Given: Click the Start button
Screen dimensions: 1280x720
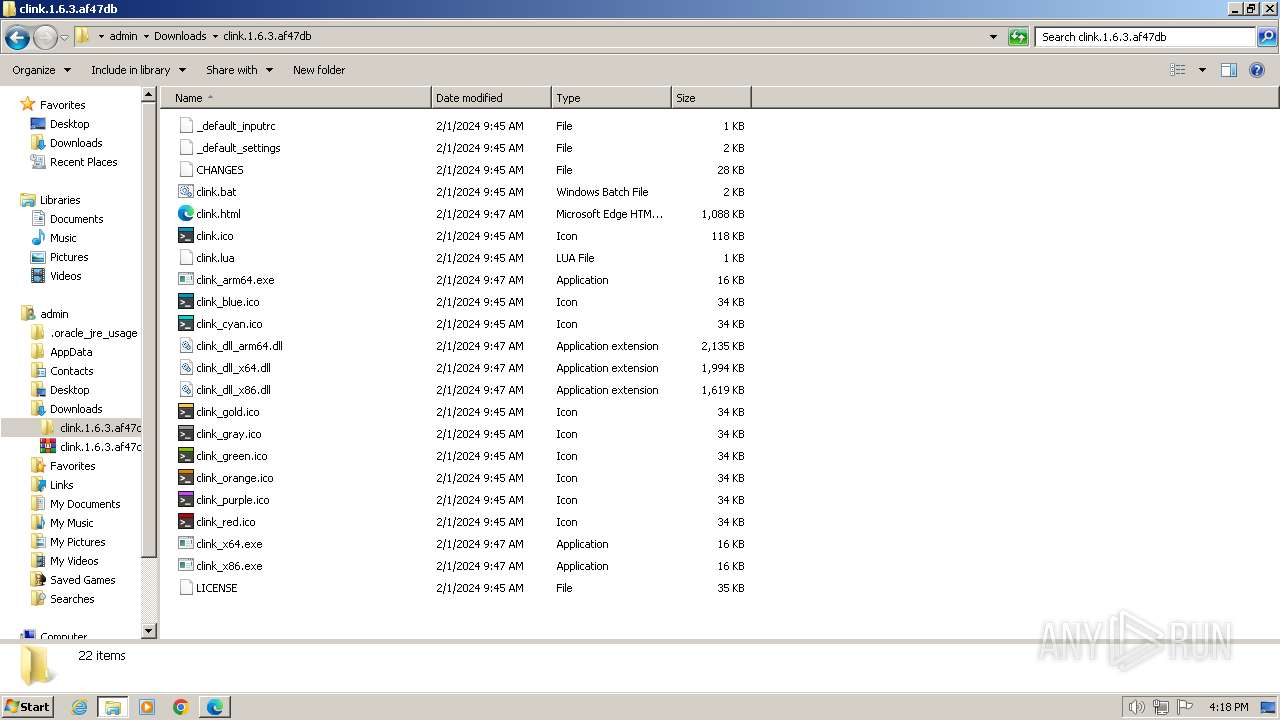Looking at the screenshot, I should 28,707.
